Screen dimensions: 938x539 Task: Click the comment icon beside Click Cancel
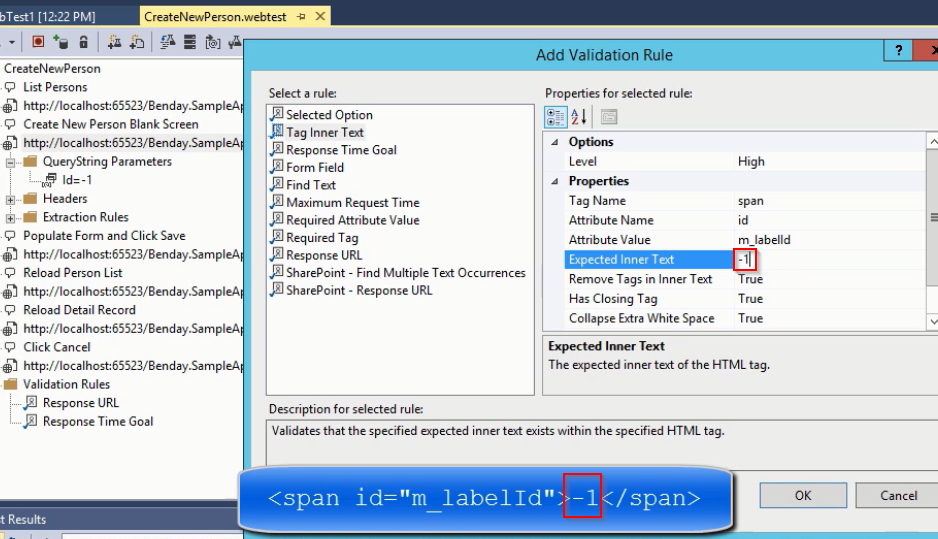point(10,347)
